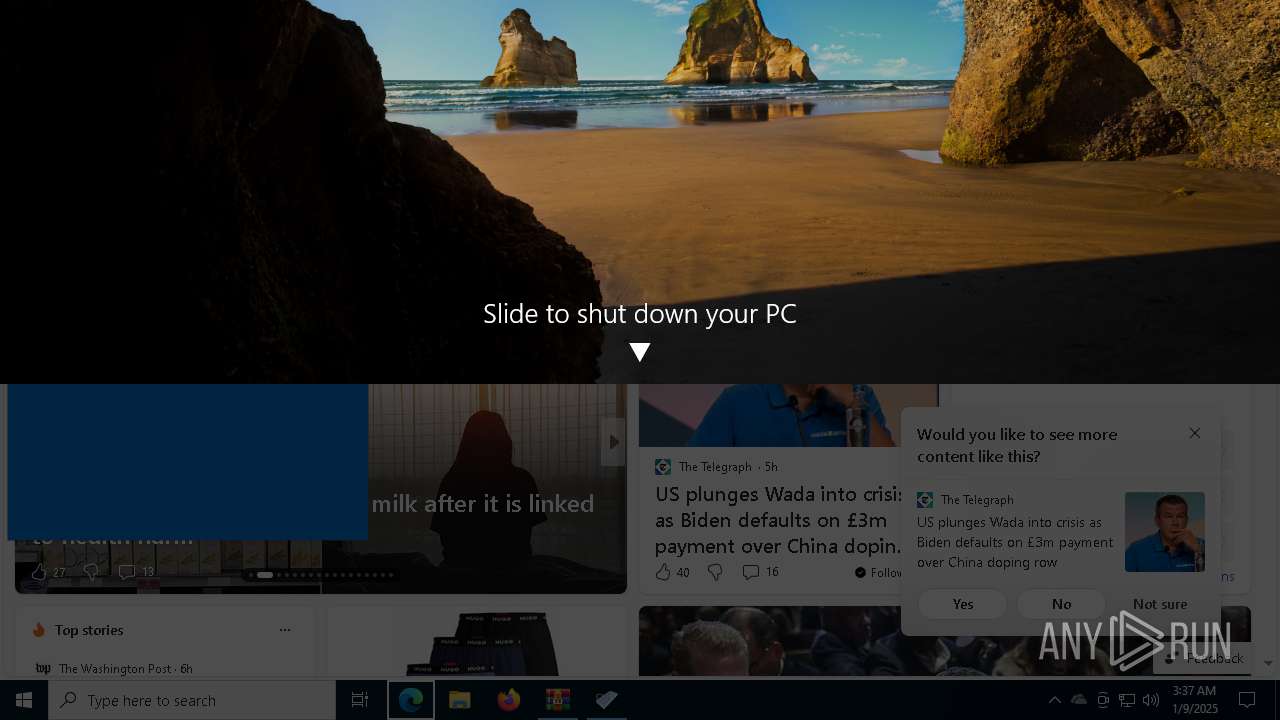Follow The Telegraph publisher
This screenshot has height=720, width=1280.
tap(879, 572)
